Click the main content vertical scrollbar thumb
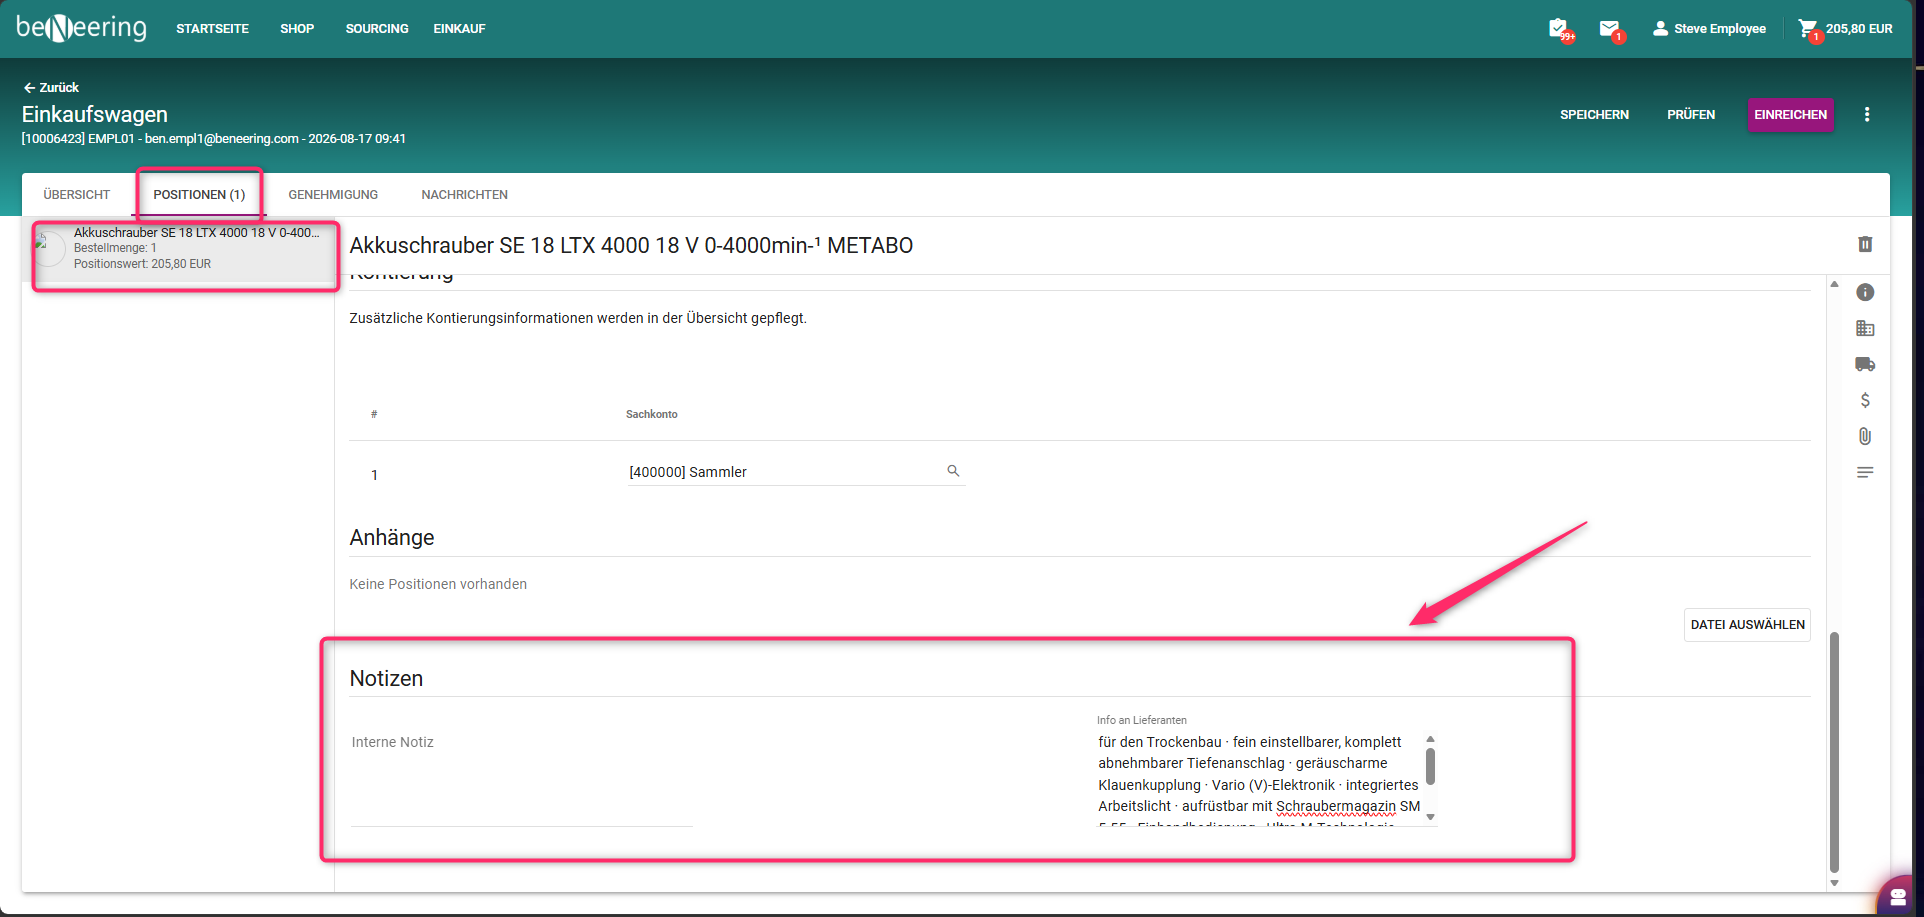Viewport: 1924px width, 917px height. pyautogui.click(x=1834, y=753)
